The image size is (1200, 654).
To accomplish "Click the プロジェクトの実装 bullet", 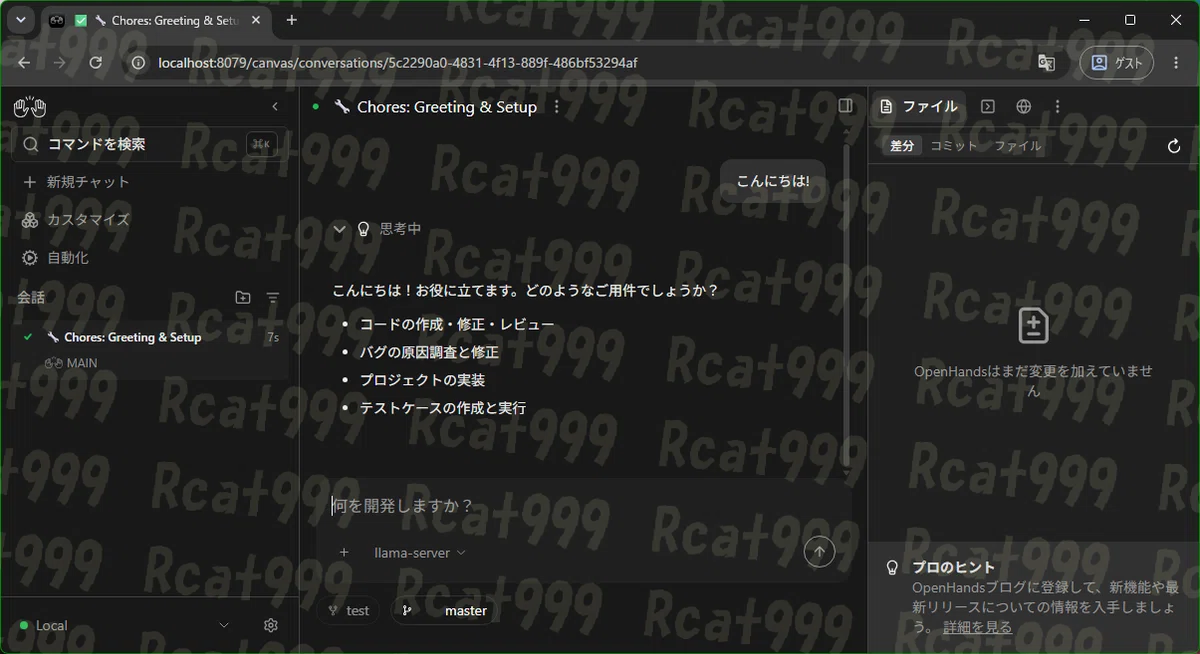I will pos(422,380).
